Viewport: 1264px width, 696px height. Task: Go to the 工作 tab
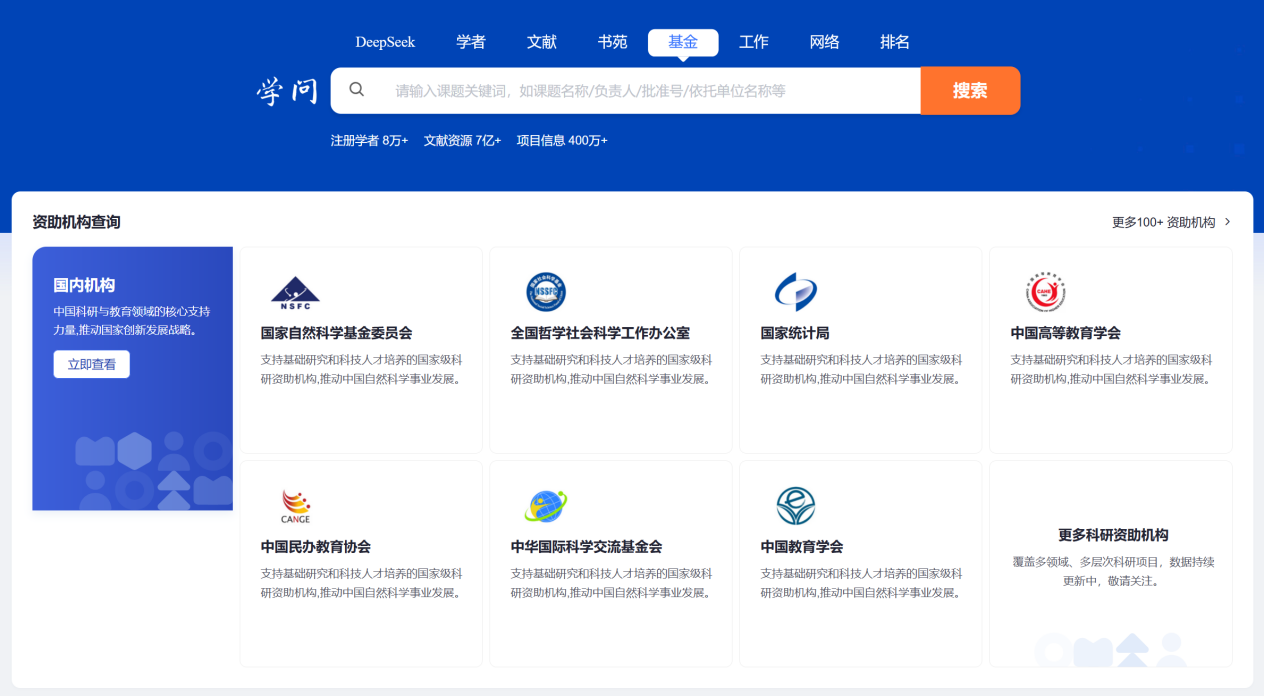[x=754, y=42]
